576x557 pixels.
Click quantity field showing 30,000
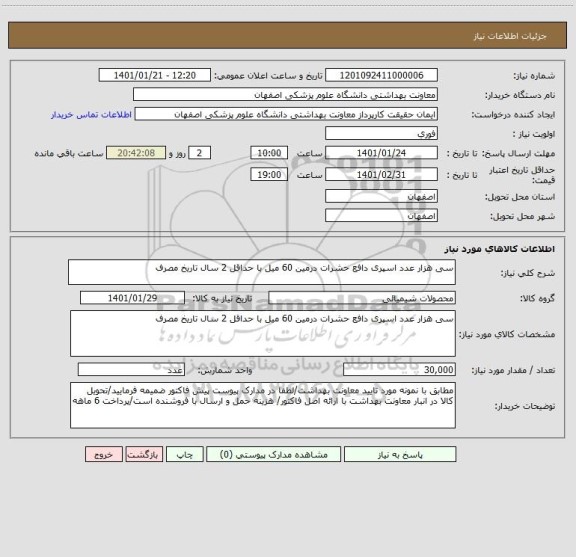pyautogui.click(x=399, y=370)
